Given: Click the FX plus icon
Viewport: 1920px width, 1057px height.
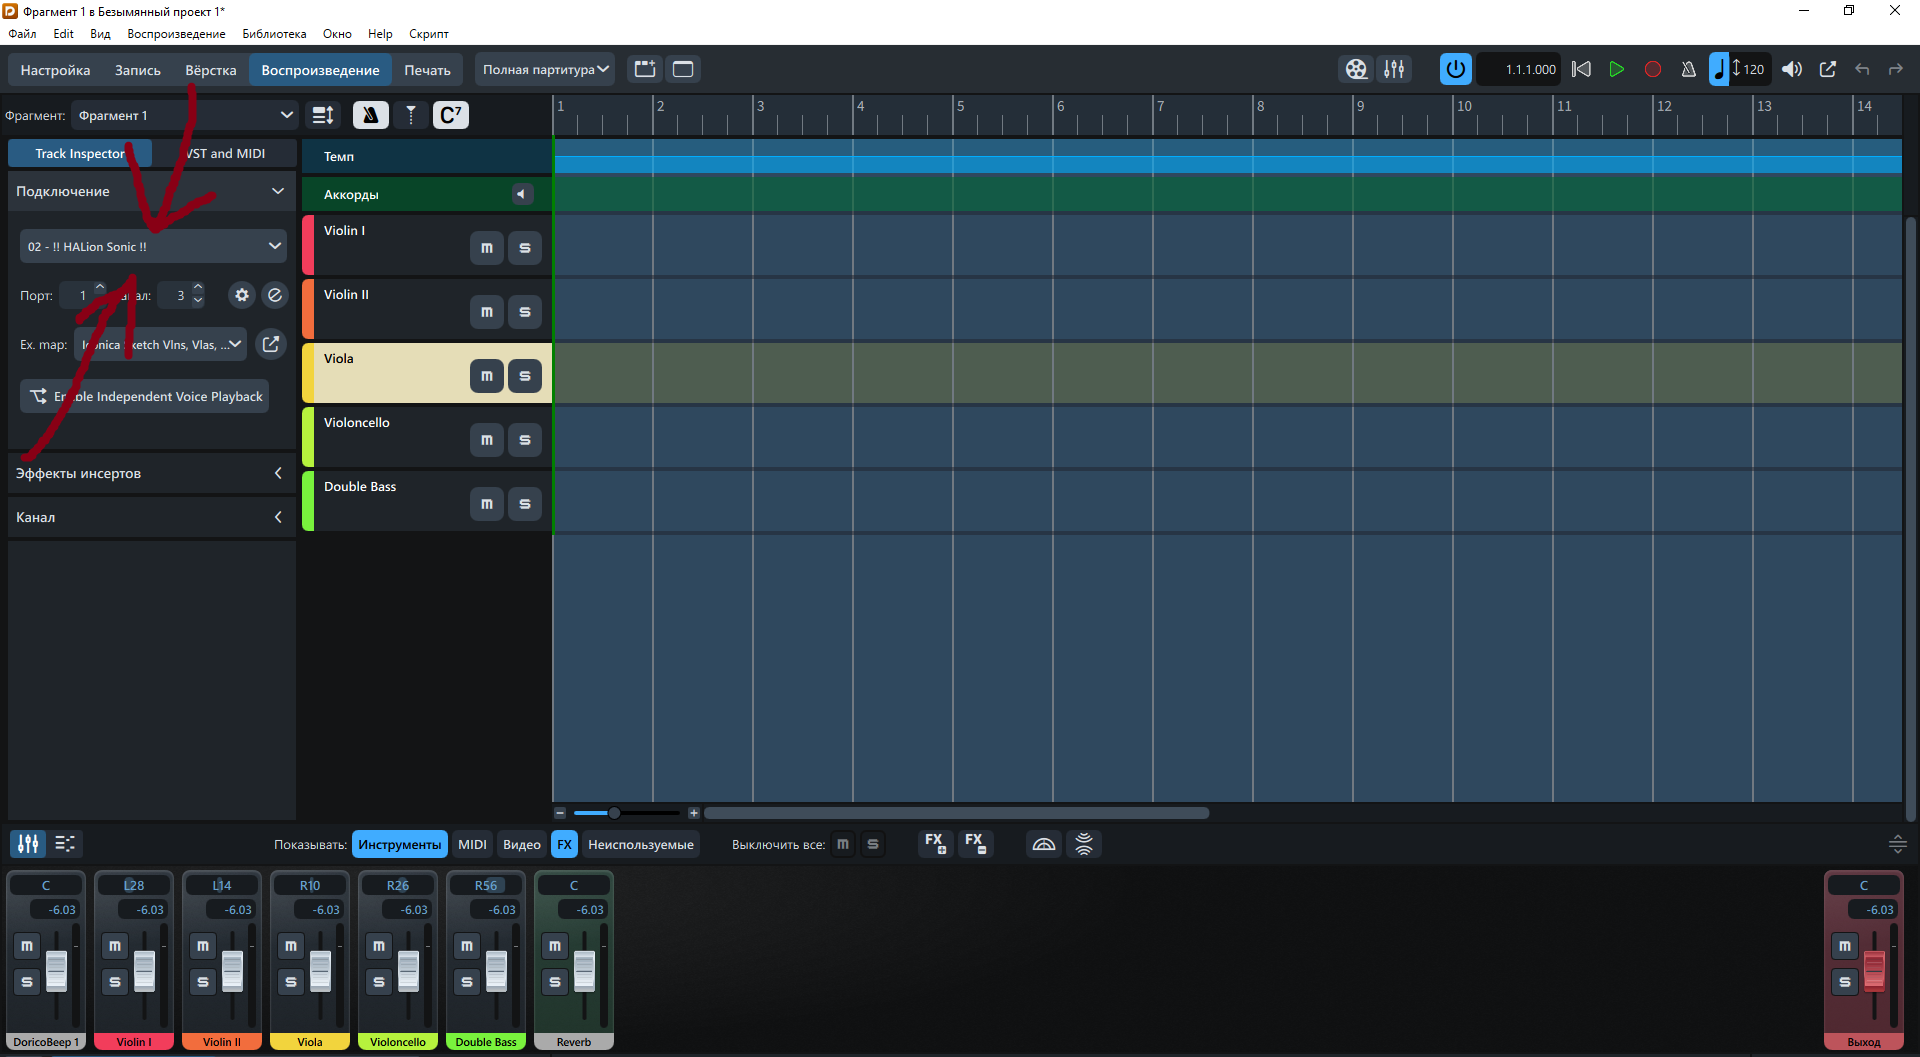Looking at the screenshot, I should [935, 844].
